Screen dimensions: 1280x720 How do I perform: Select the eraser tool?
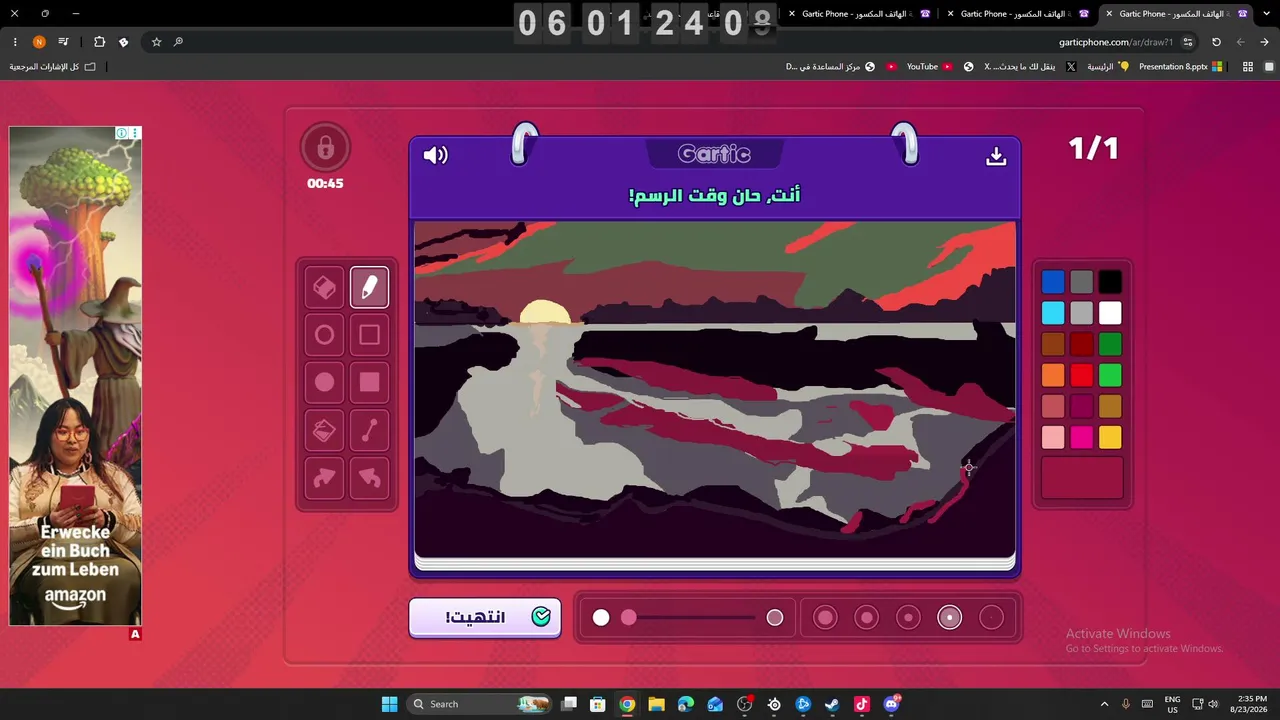point(324,288)
